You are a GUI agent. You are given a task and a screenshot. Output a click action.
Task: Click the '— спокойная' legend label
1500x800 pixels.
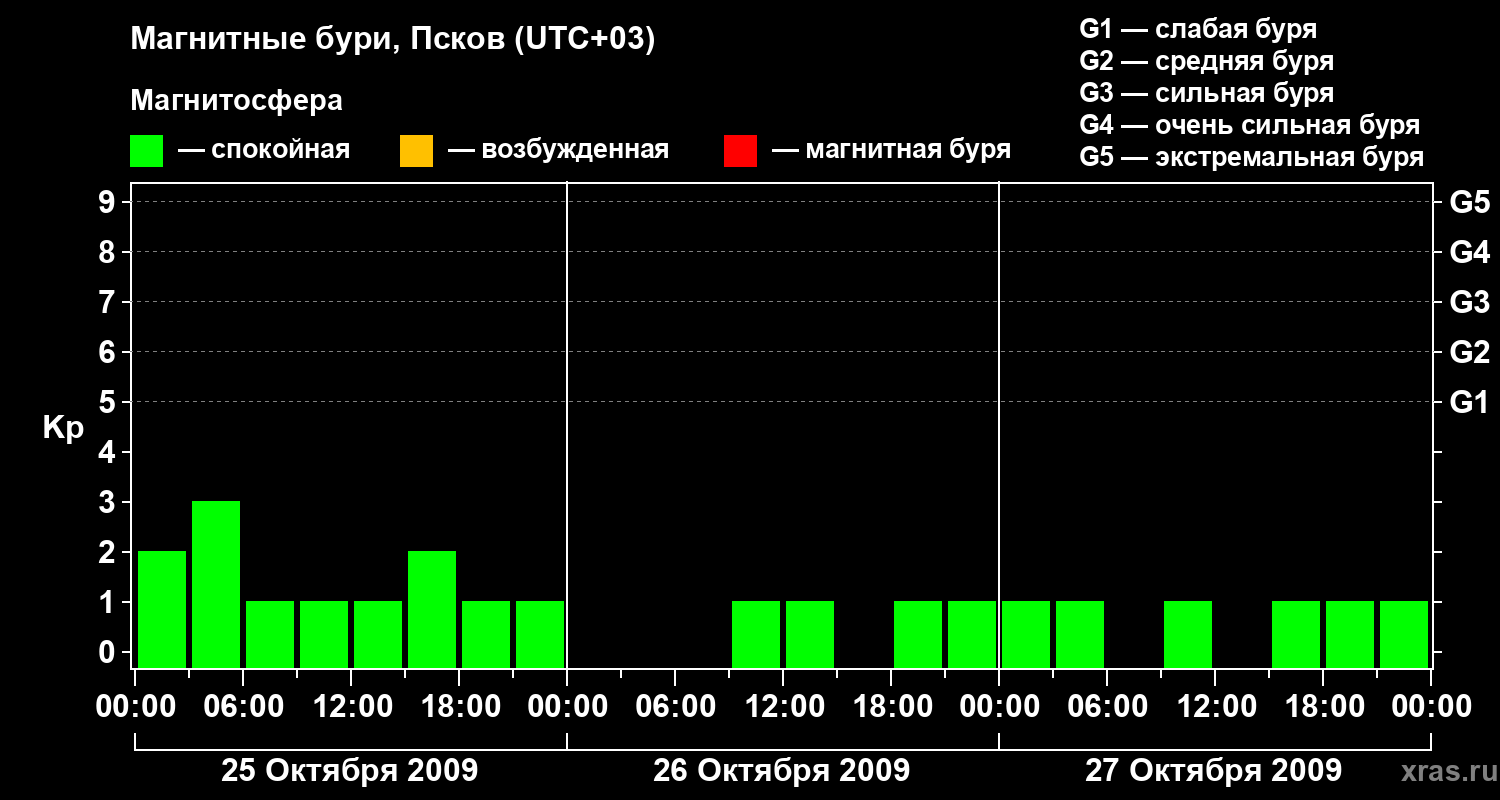(264, 150)
